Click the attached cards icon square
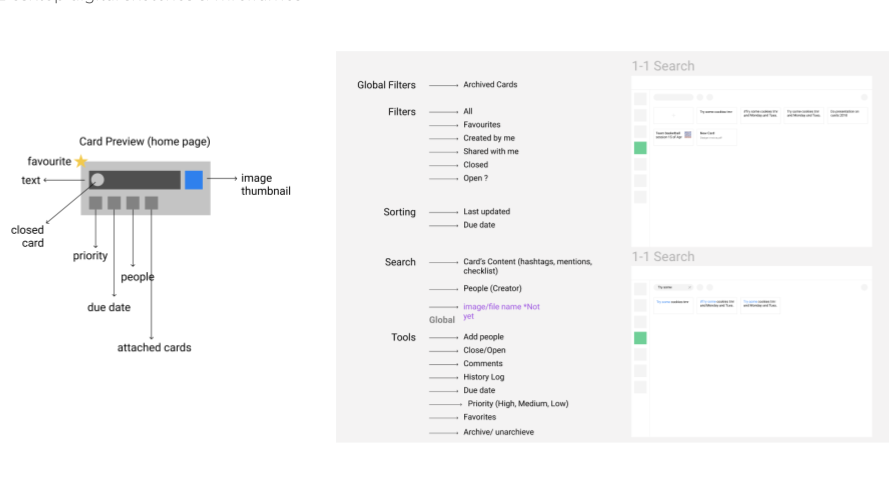The width and height of the screenshot is (889, 500). [151, 203]
